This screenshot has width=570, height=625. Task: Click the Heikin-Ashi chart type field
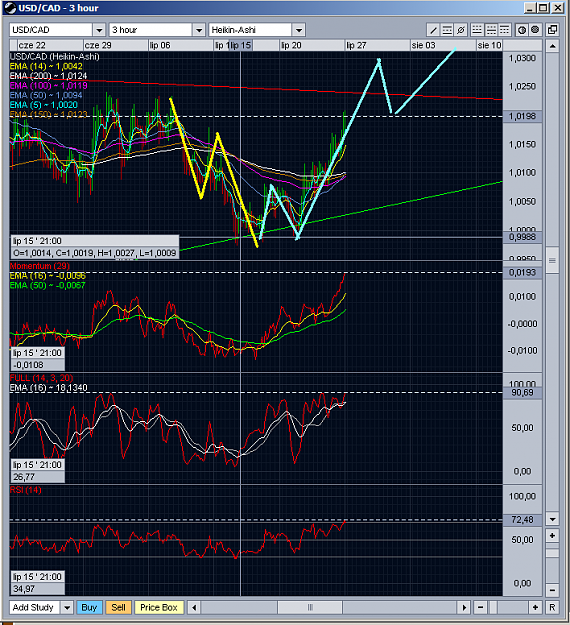(x=251, y=30)
